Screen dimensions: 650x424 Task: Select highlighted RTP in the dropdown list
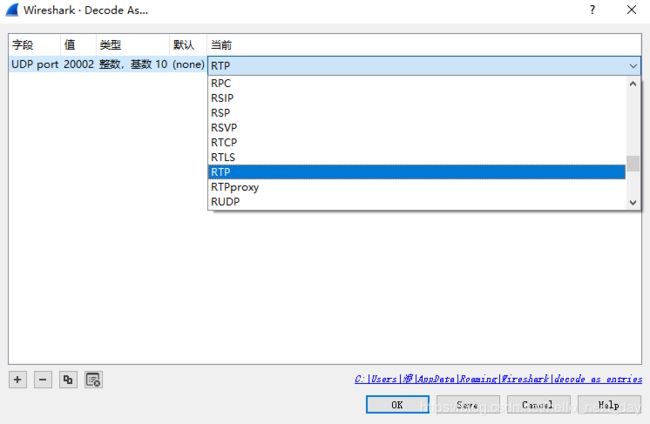pyautogui.click(x=416, y=172)
